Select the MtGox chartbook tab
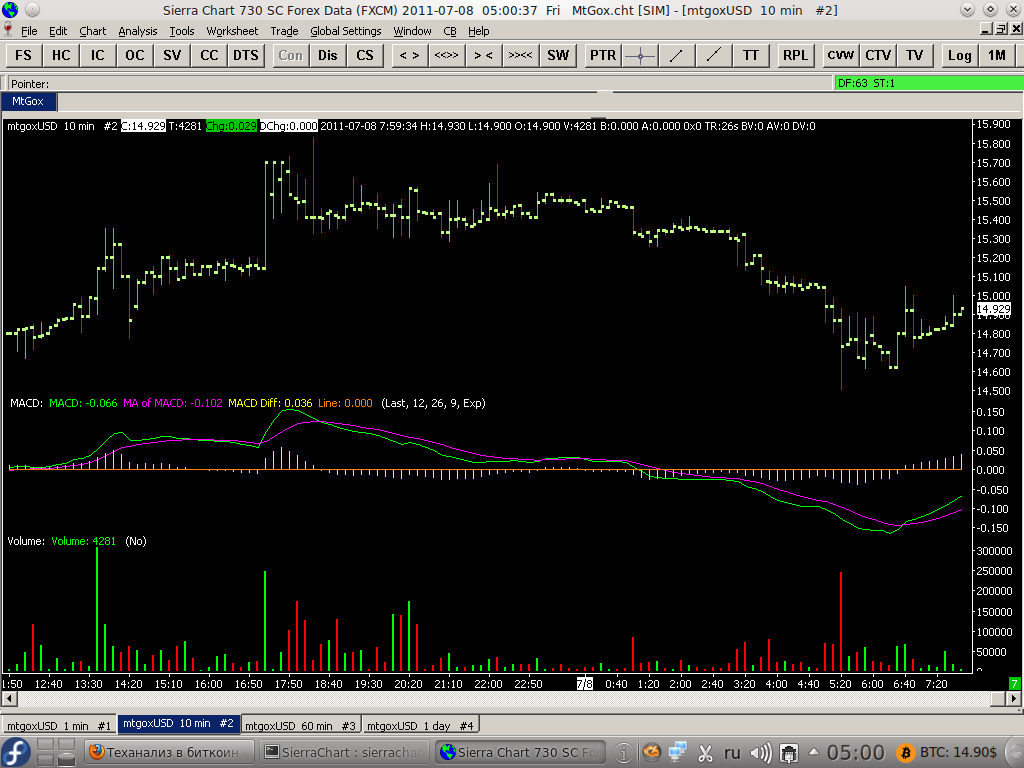The height and width of the screenshot is (768, 1024). pos(28,101)
